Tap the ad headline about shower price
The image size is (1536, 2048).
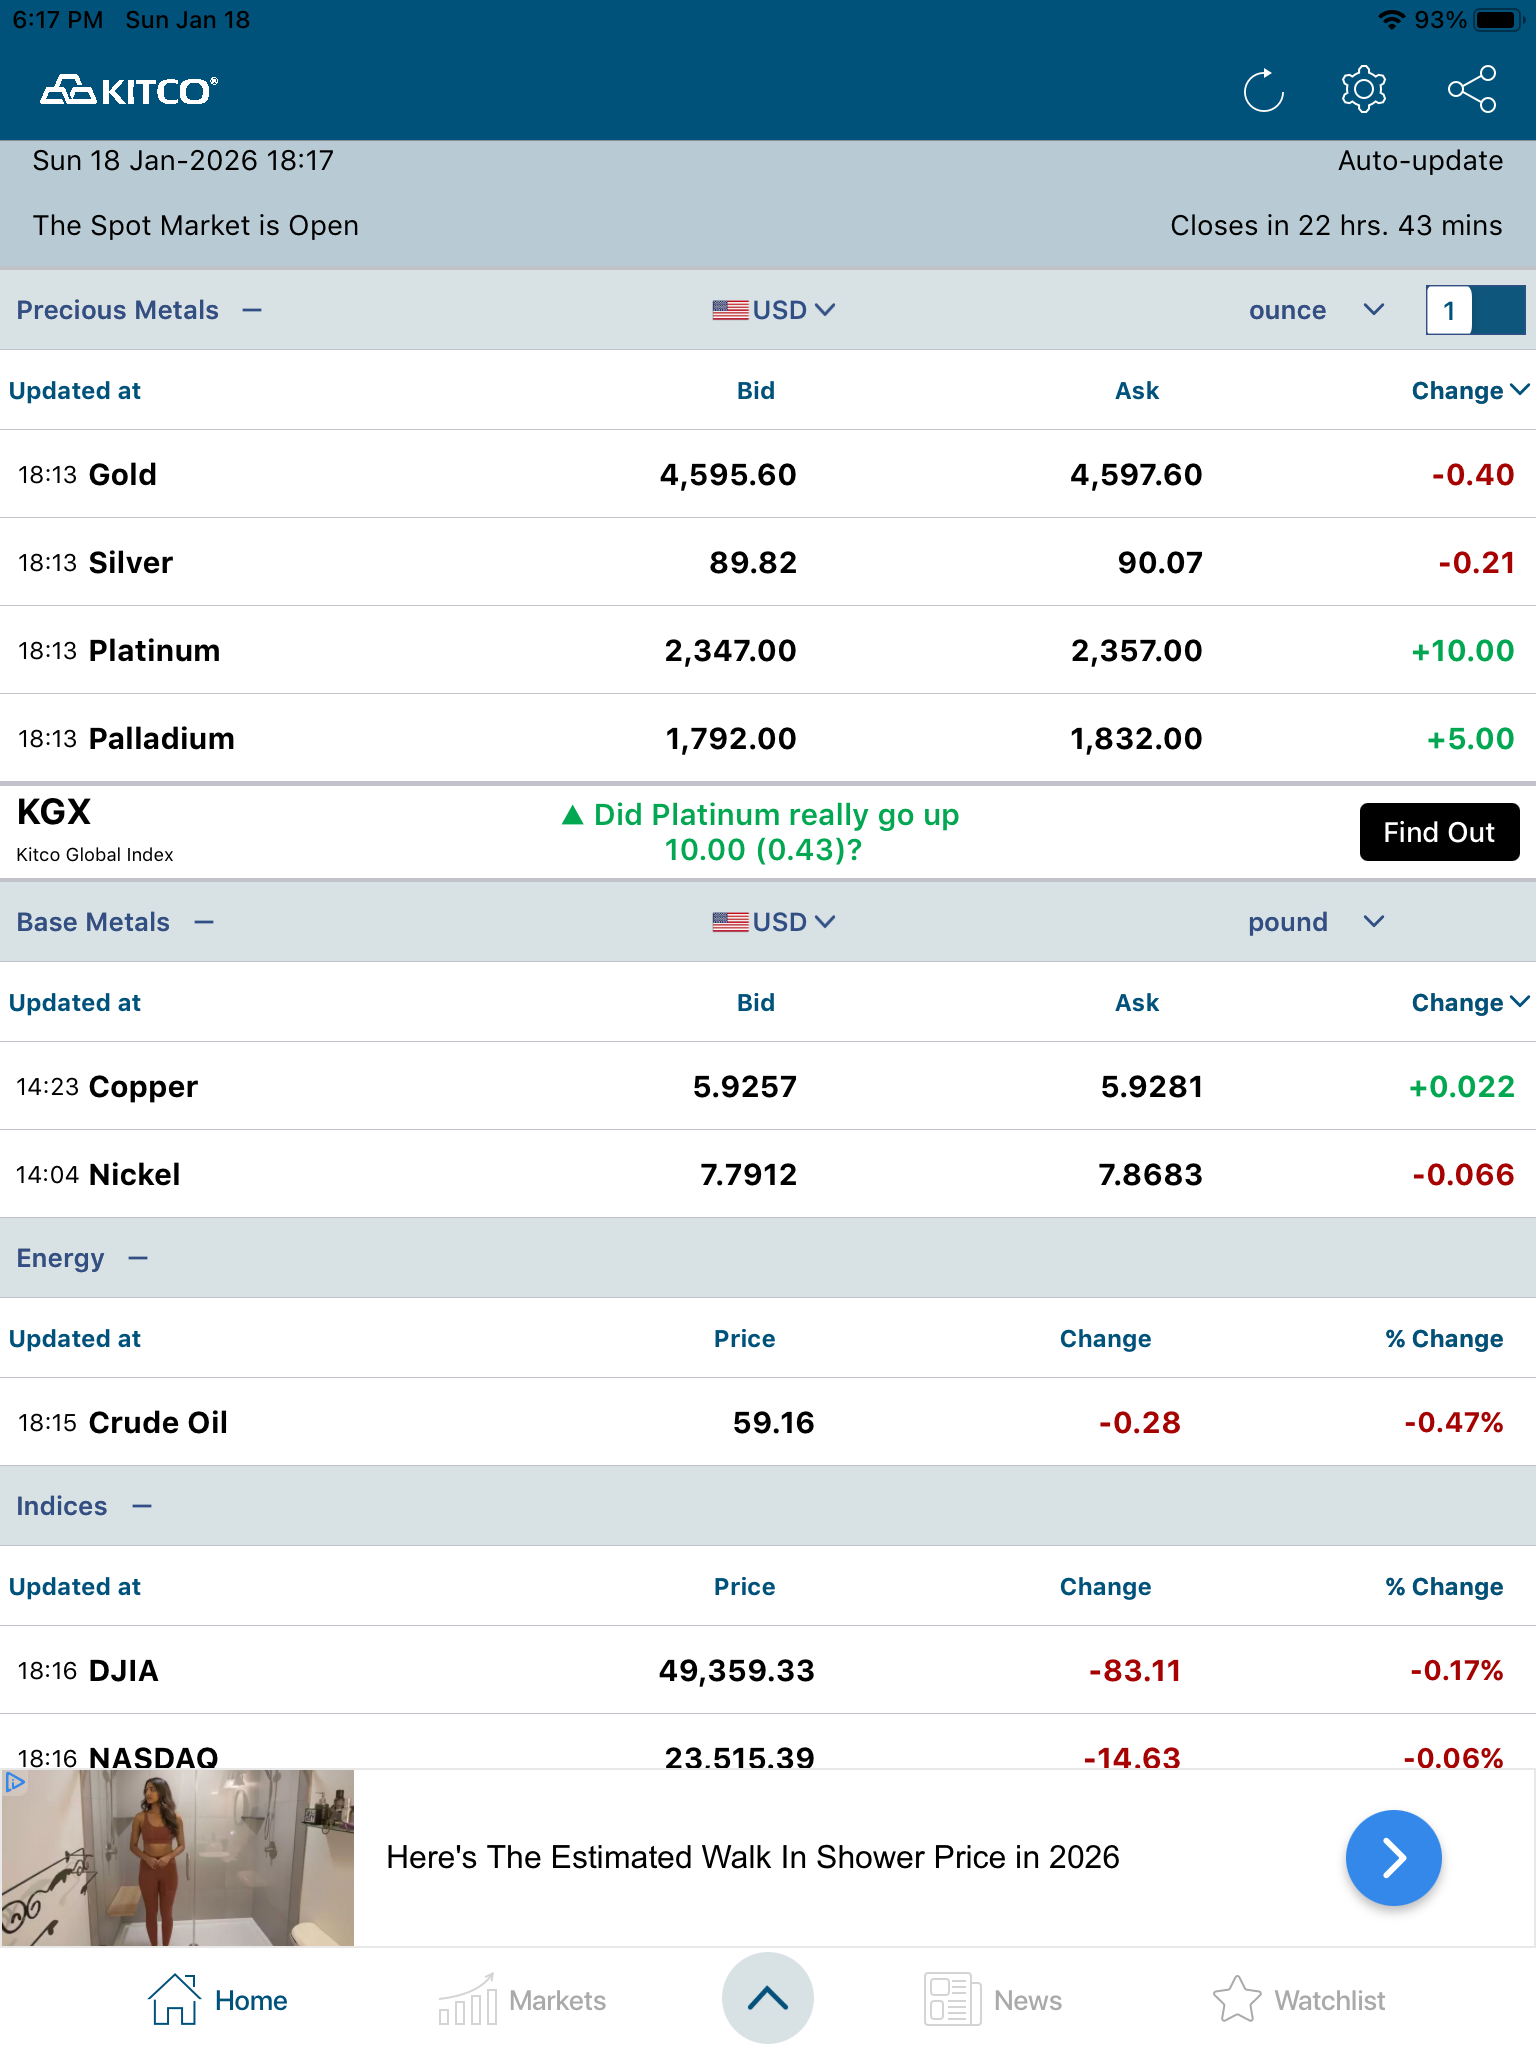click(x=753, y=1857)
